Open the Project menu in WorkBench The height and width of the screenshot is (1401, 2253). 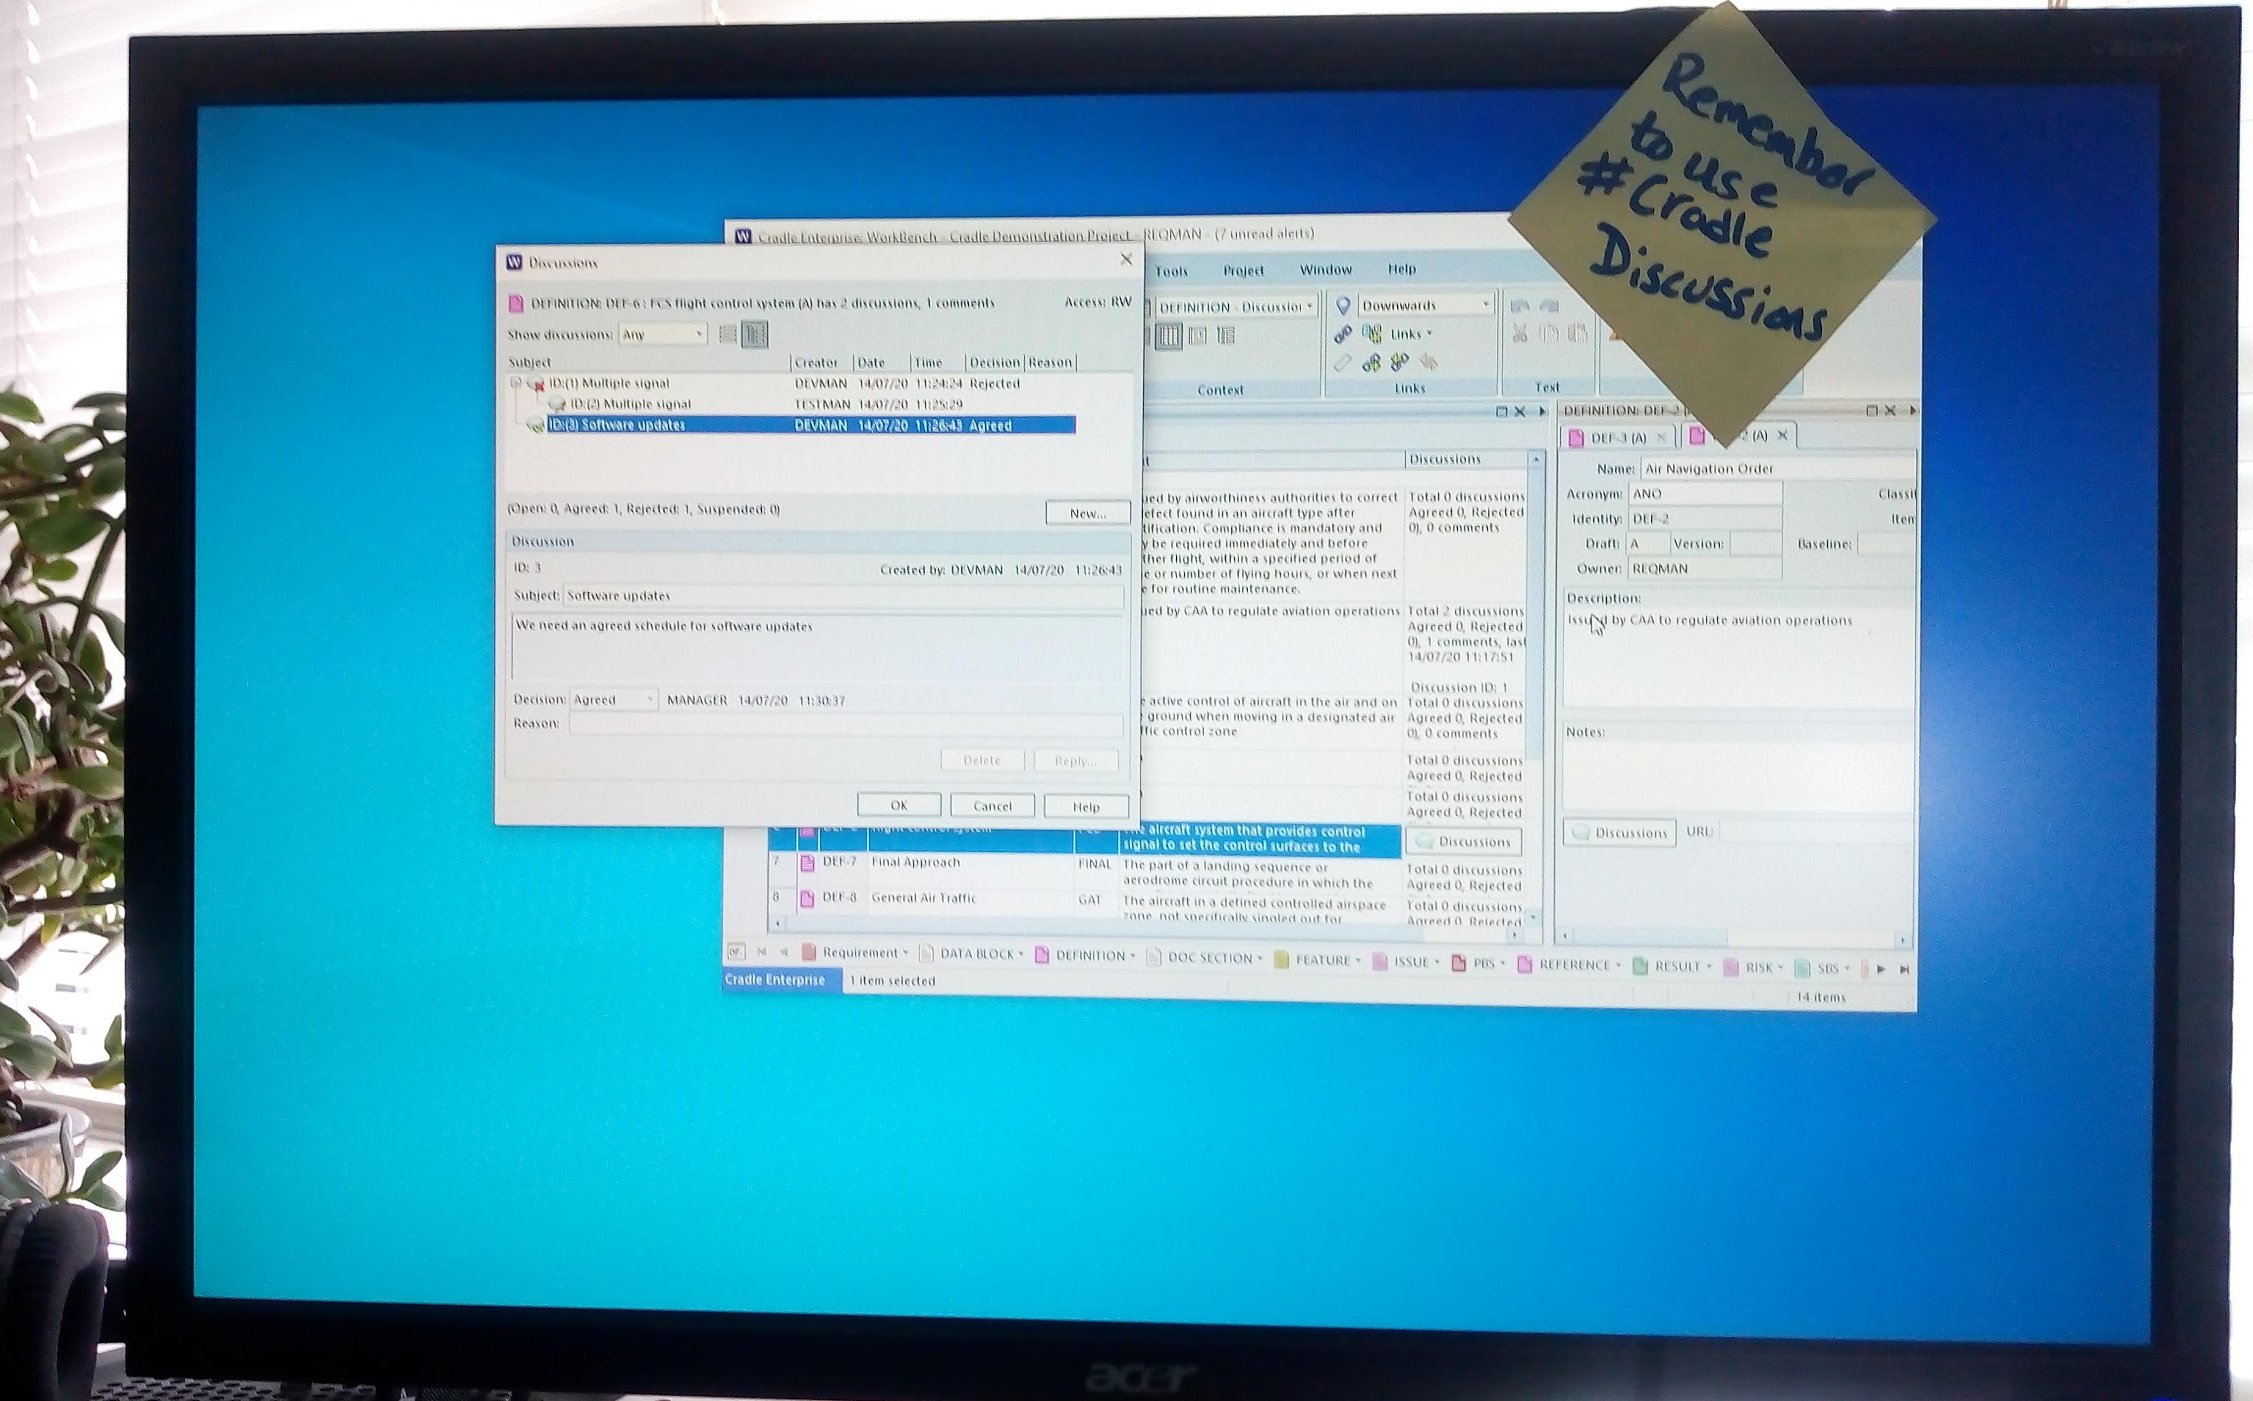click(x=1243, y=270)
